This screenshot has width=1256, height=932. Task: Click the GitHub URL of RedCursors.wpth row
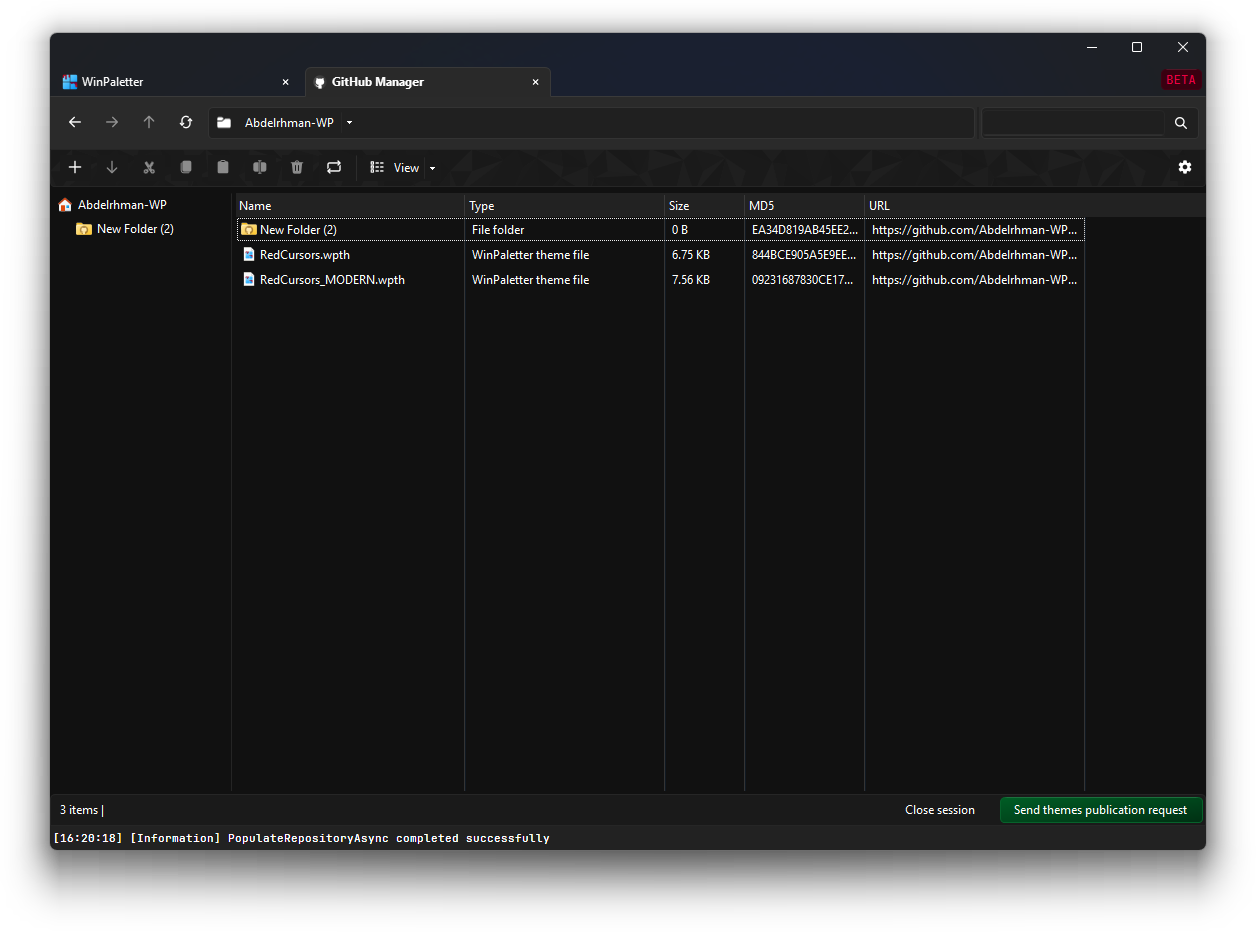974,255
